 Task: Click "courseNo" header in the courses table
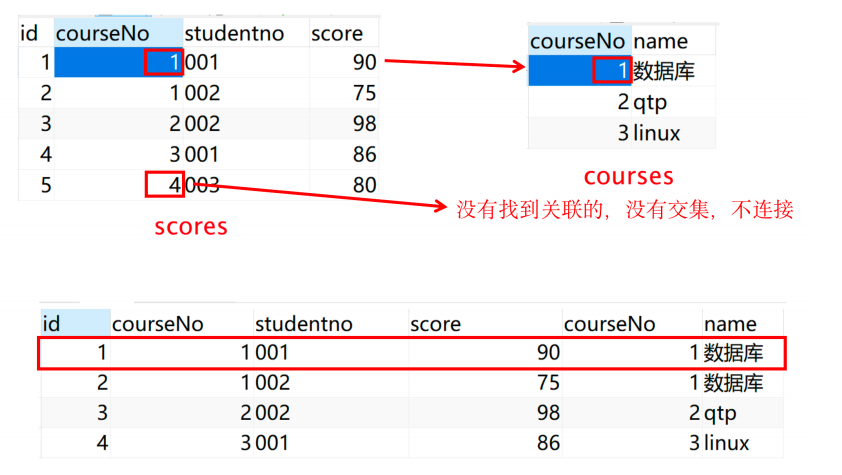click(x=577, y=41)
